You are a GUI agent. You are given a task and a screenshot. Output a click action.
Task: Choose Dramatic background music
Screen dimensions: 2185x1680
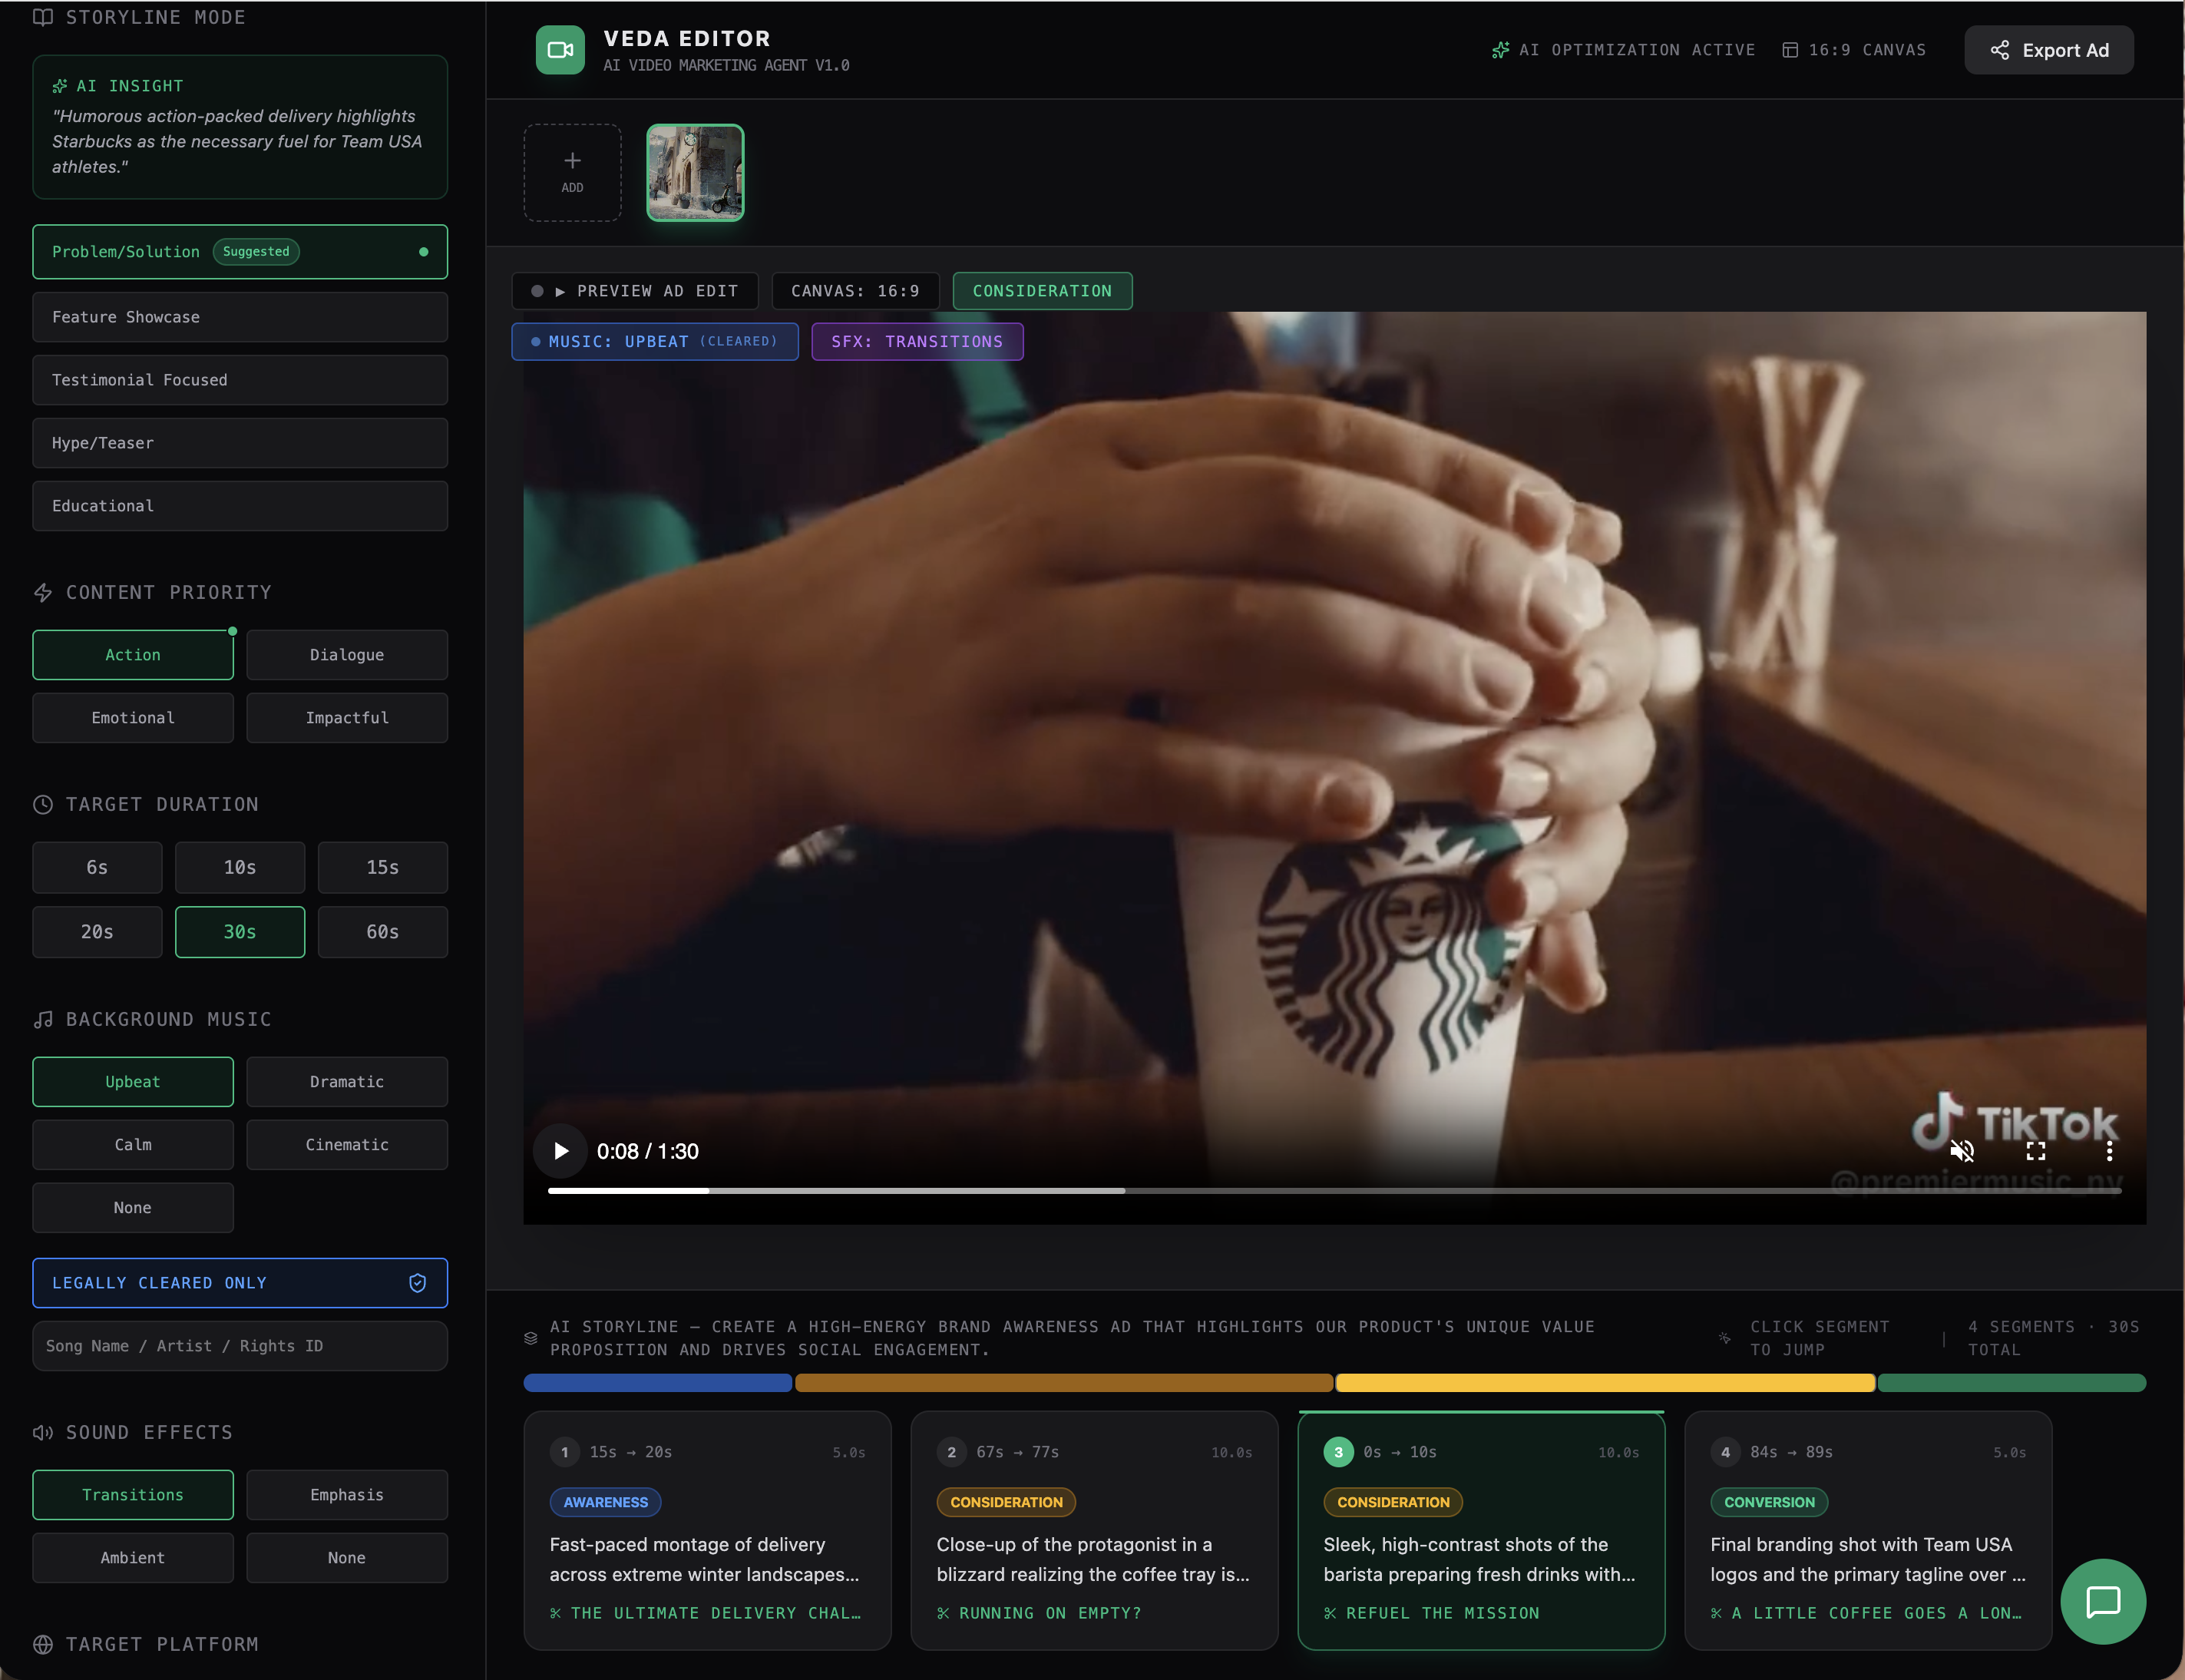pyautogui.click(x=347, y=1082)
